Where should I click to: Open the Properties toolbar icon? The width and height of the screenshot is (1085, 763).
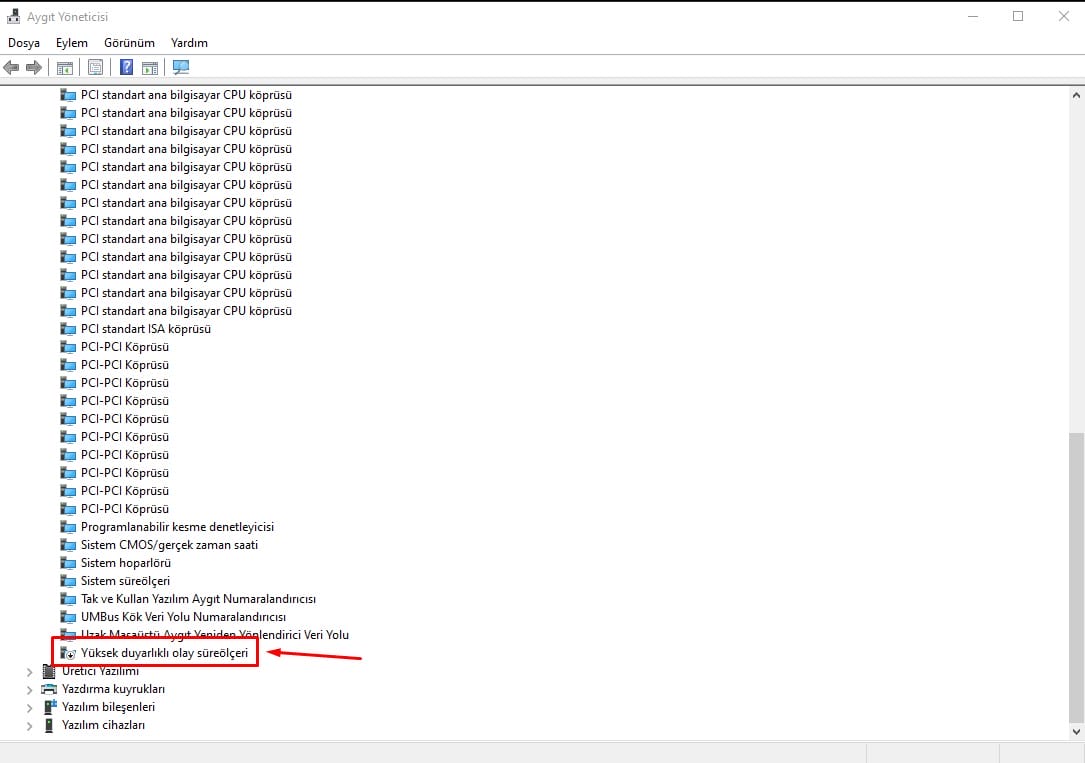(x=95, y=68)
